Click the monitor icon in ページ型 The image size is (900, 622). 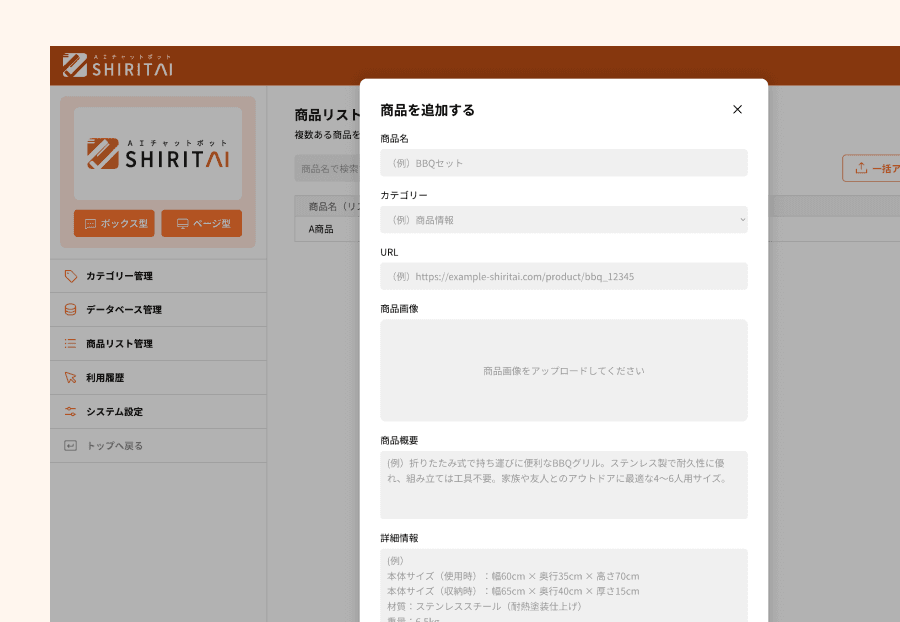pyautogui.click(x=183, y=224)
